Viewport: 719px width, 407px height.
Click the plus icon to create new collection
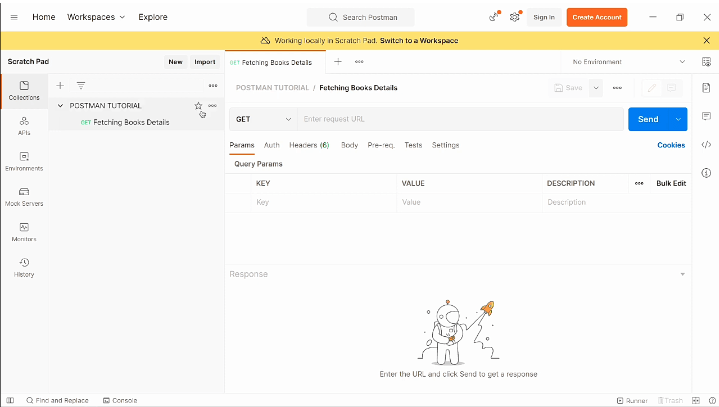tap(60, 85)
